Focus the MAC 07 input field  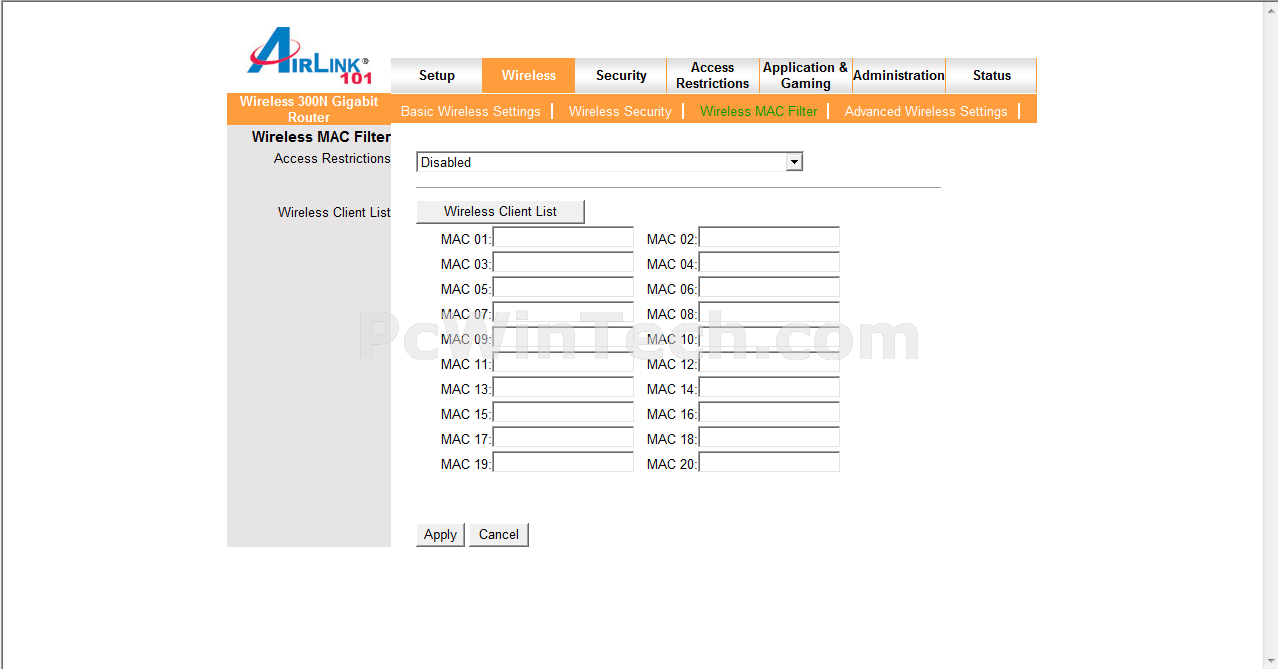(563, 313)
